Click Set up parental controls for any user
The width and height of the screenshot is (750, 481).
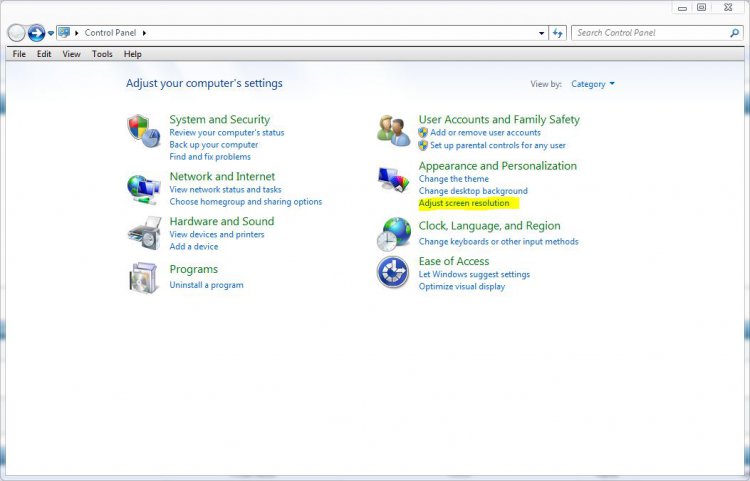pyautogui.click(x=498, y=145)
